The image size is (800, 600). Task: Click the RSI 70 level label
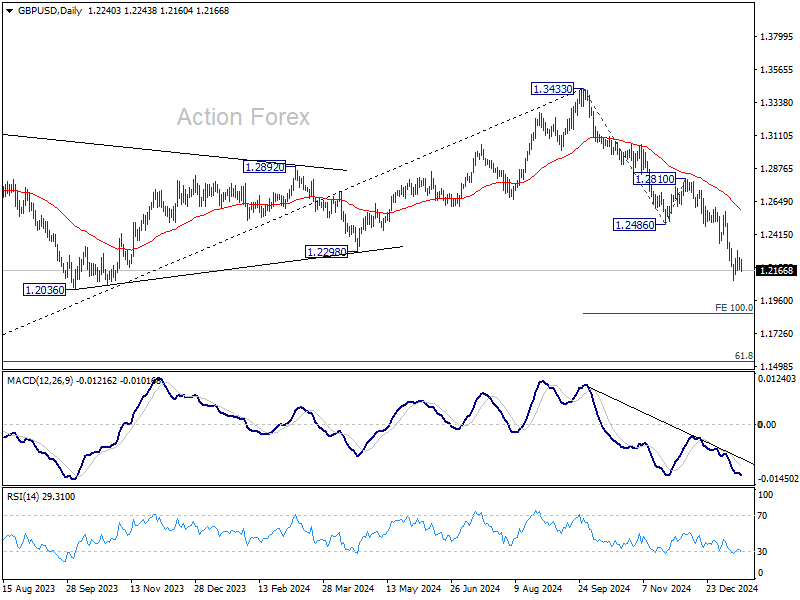tap(762, 516)
